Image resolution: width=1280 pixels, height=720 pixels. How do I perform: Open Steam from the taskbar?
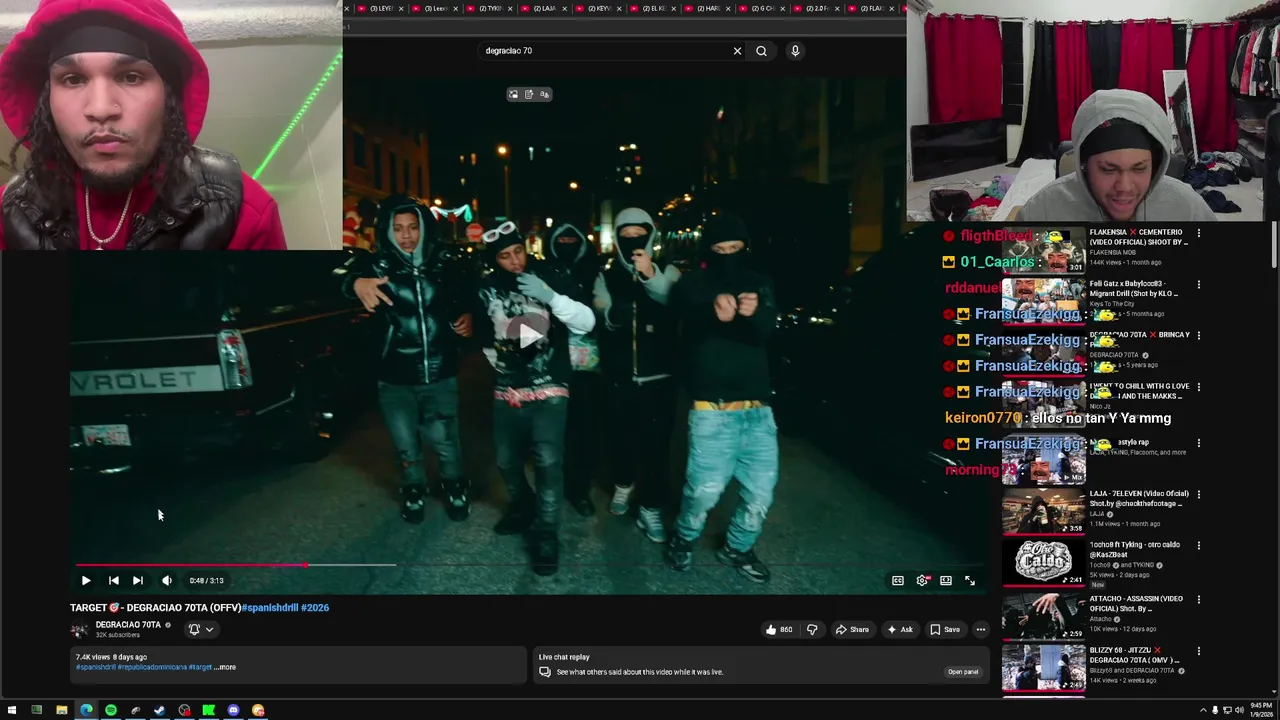(160, 710)
